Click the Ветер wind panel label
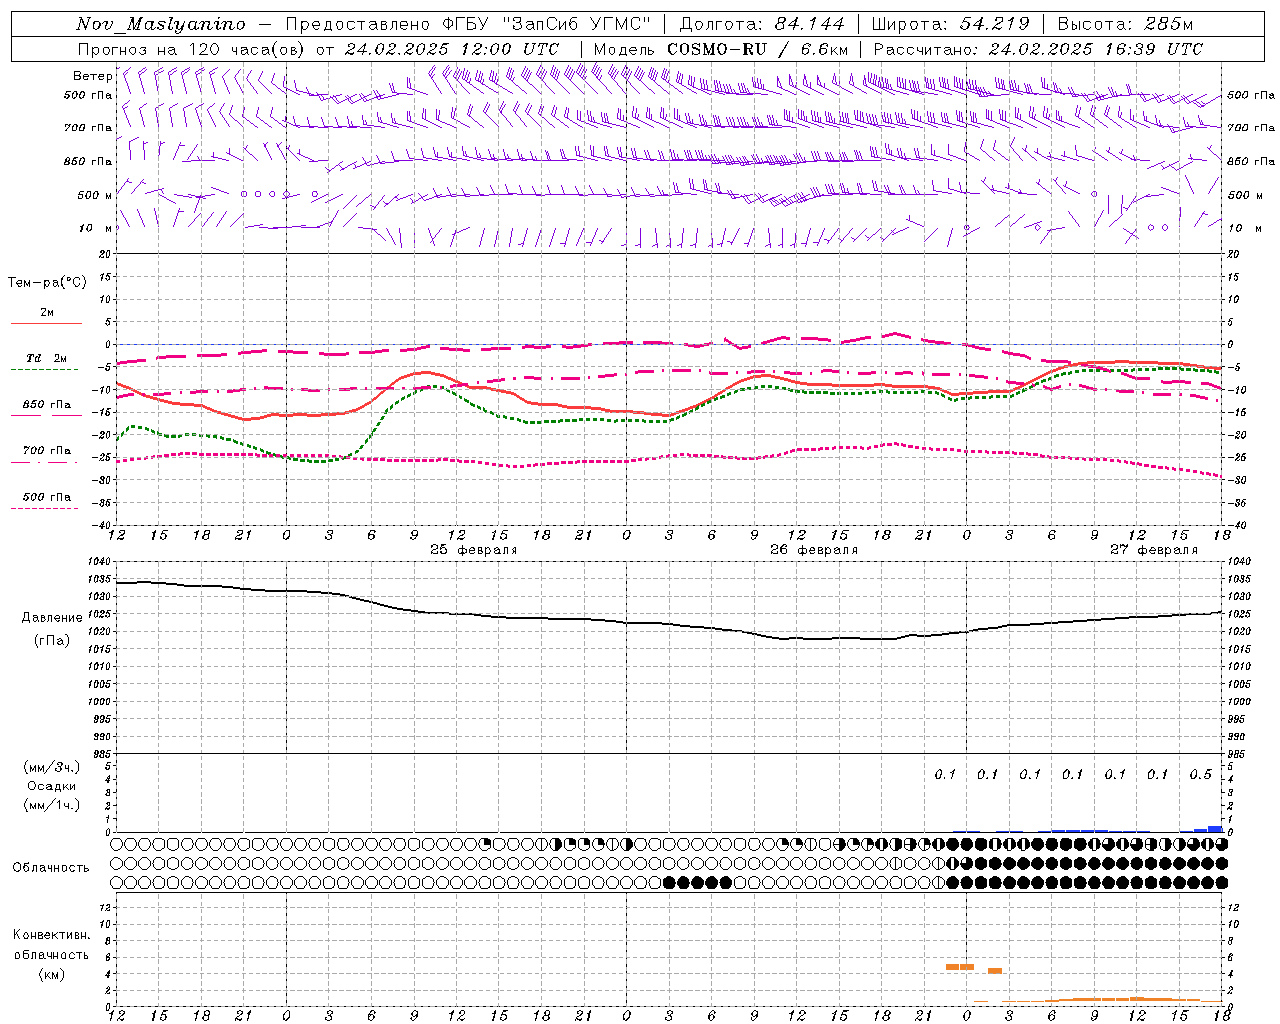Image resolution: width=1280 pixels, height=1024 pixels. coord(92,76)
